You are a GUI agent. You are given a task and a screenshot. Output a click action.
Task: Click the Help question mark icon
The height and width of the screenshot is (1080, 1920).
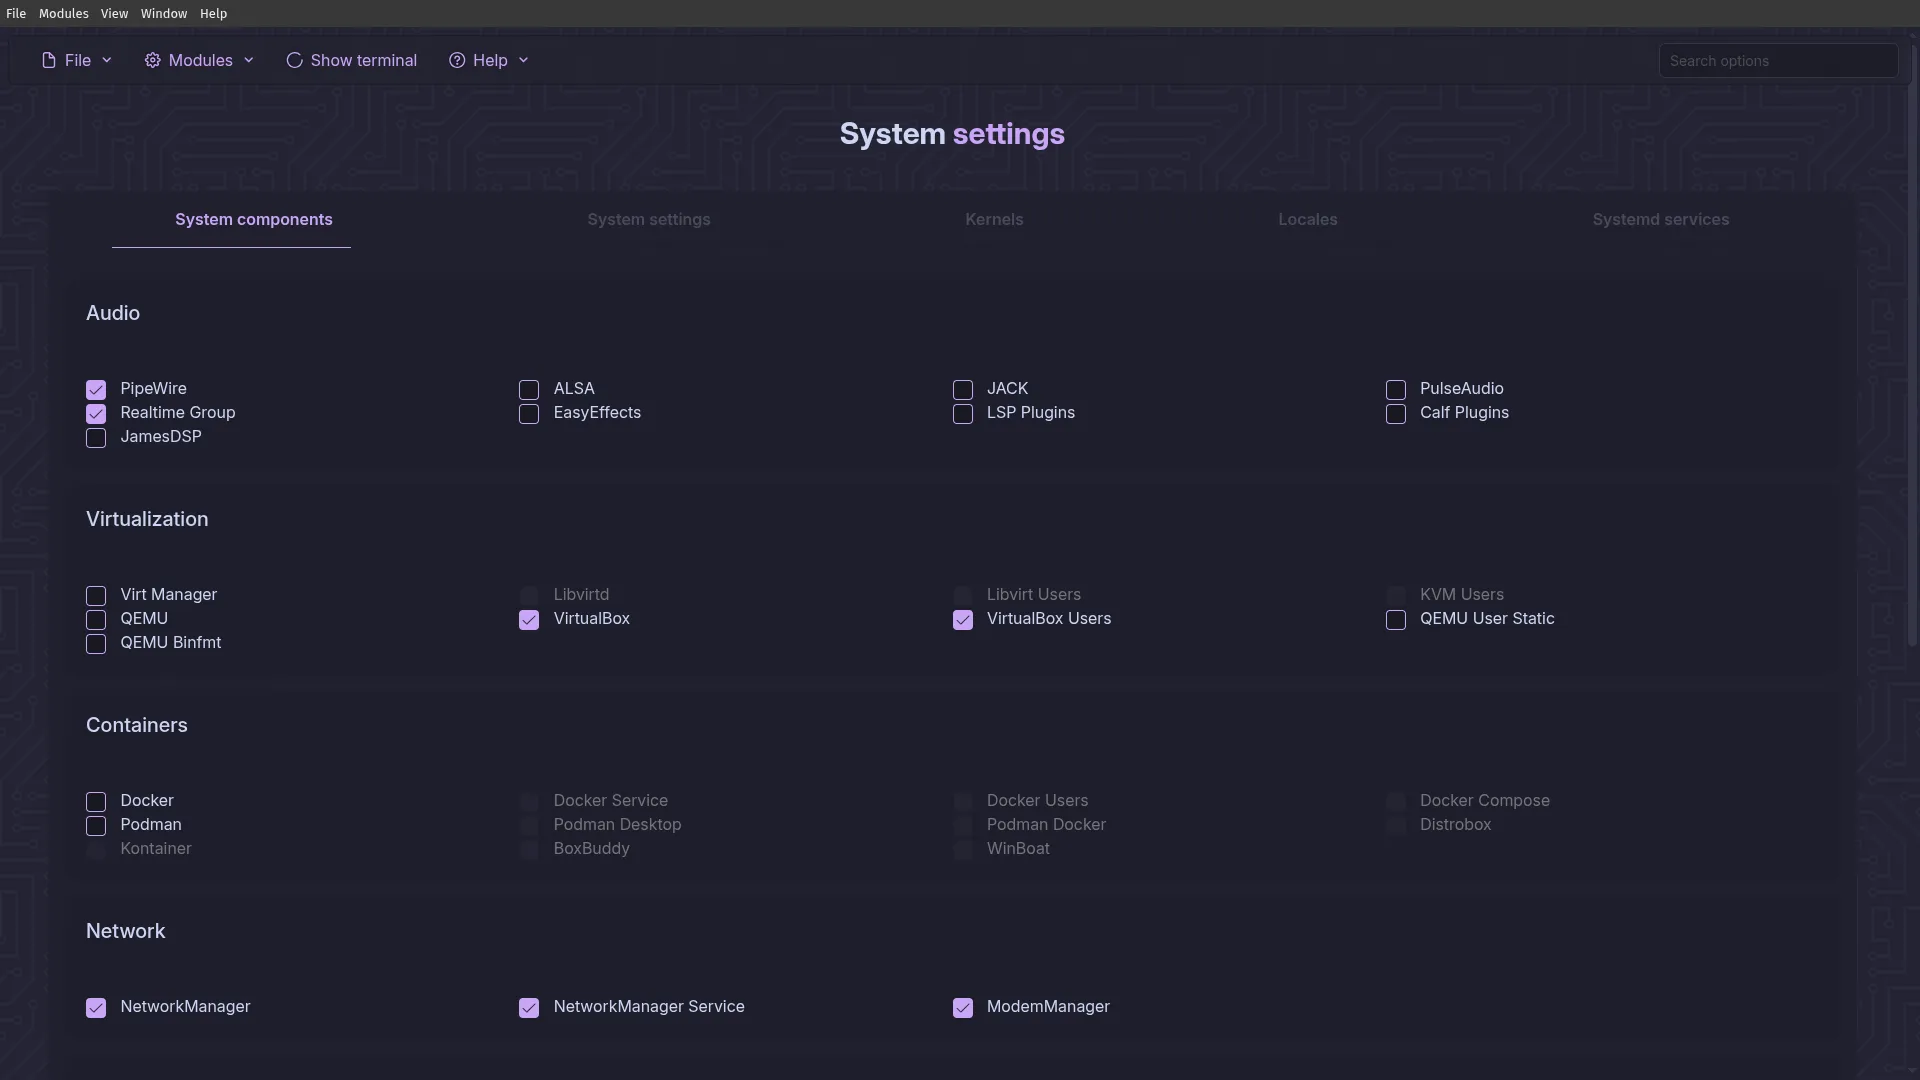tap(457, 61)
